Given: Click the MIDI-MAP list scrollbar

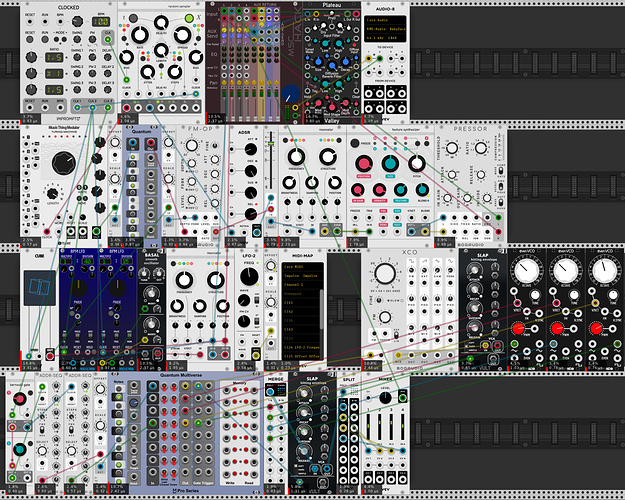Looking at the screenshot, I should (321, 309).
